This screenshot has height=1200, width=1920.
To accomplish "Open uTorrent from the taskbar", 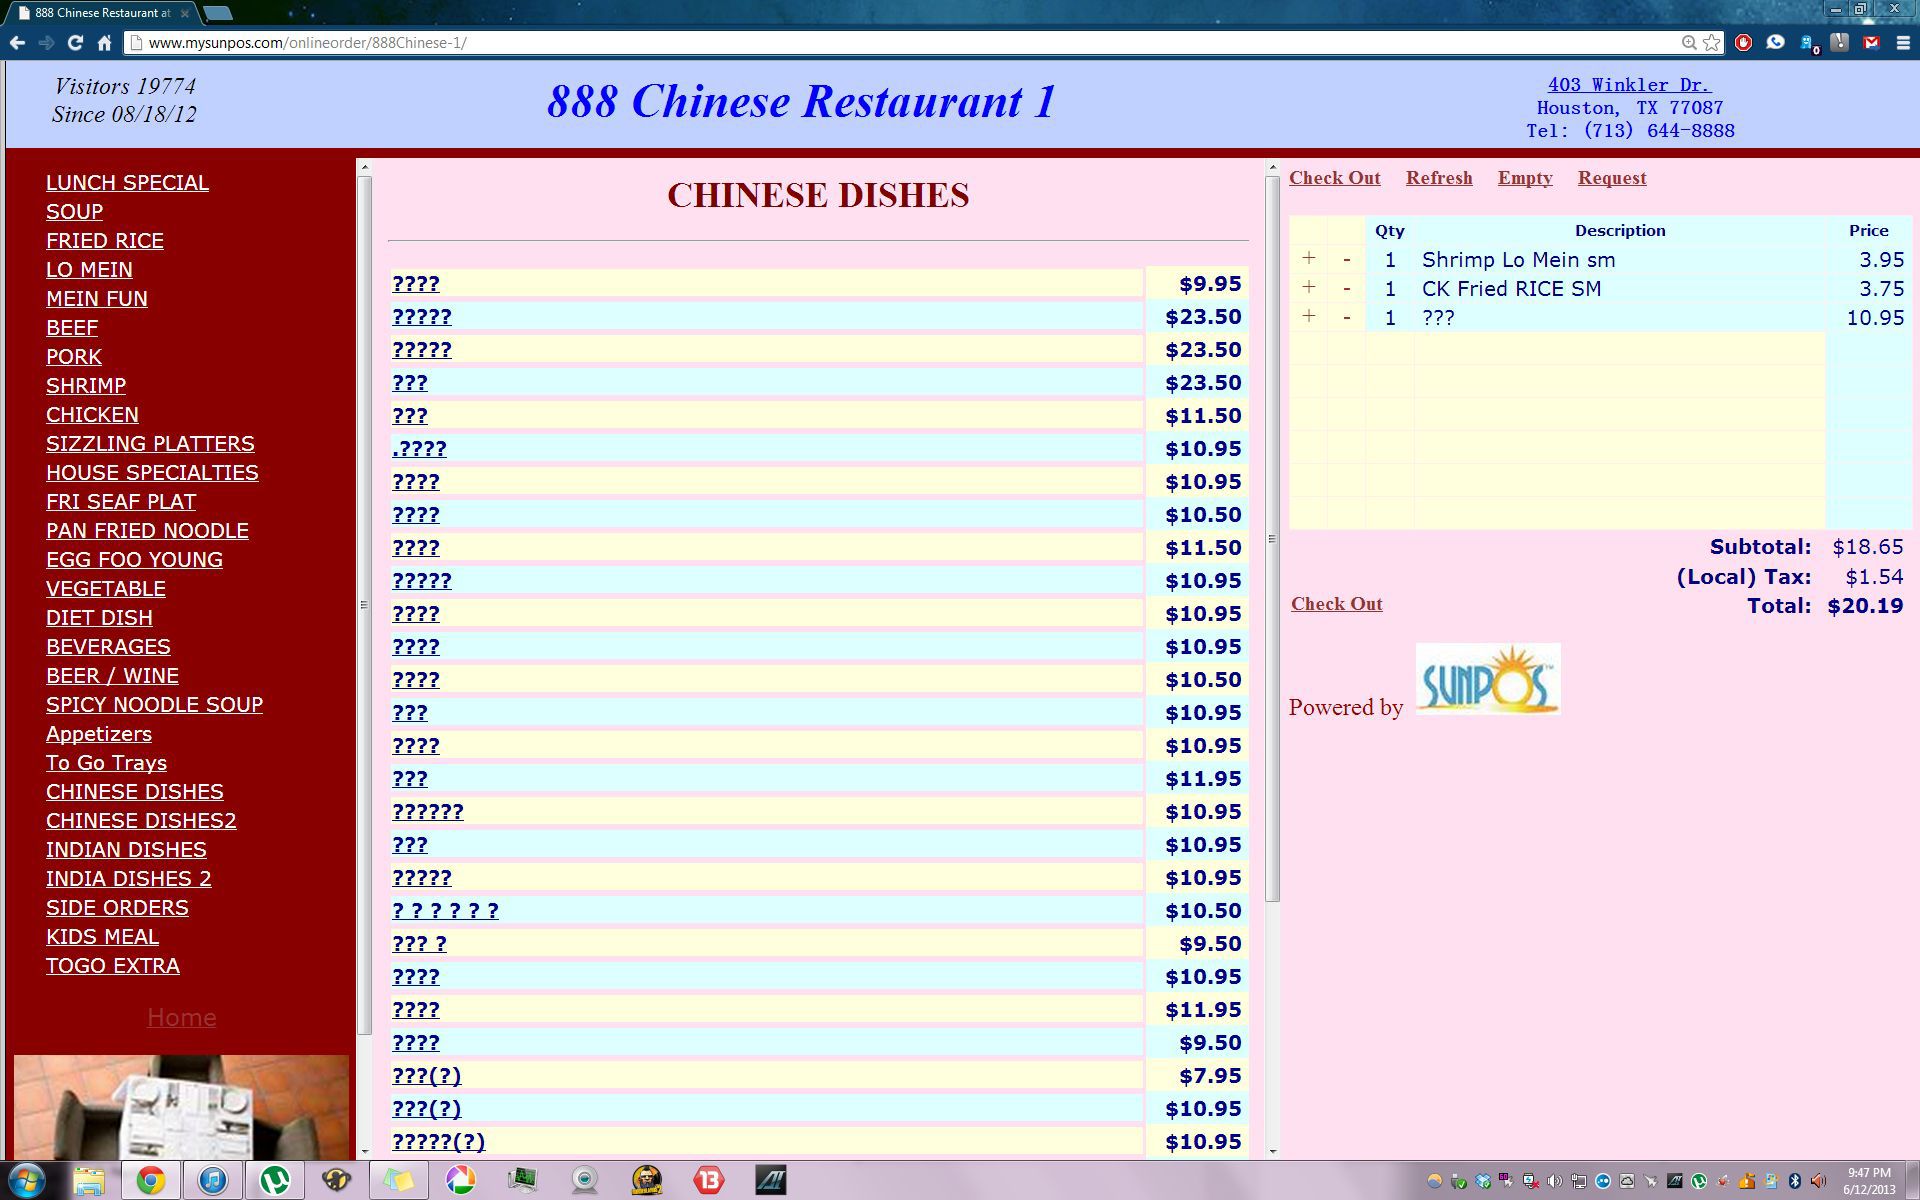I will click(274, 1180).
